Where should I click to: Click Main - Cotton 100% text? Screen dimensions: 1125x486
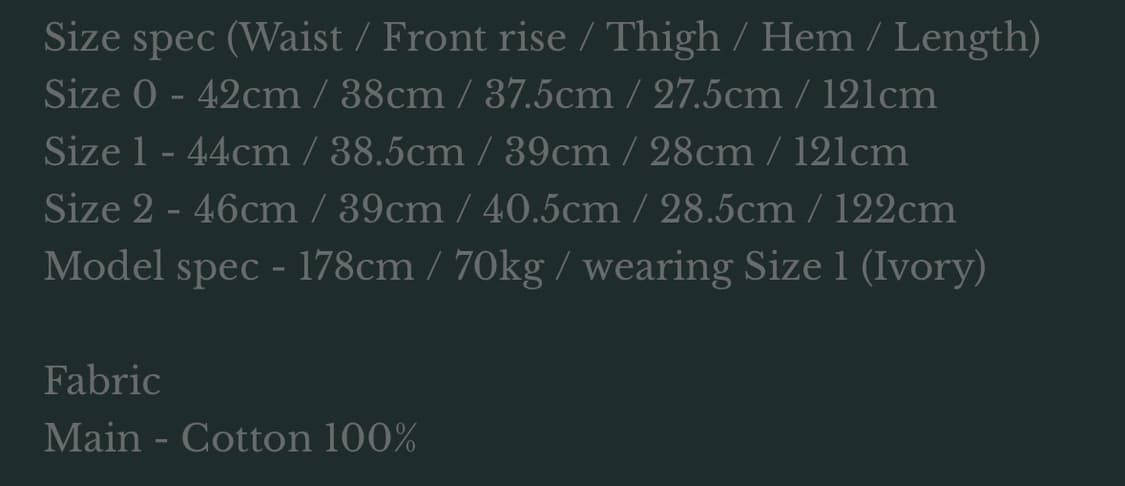(x=230, y=439)
